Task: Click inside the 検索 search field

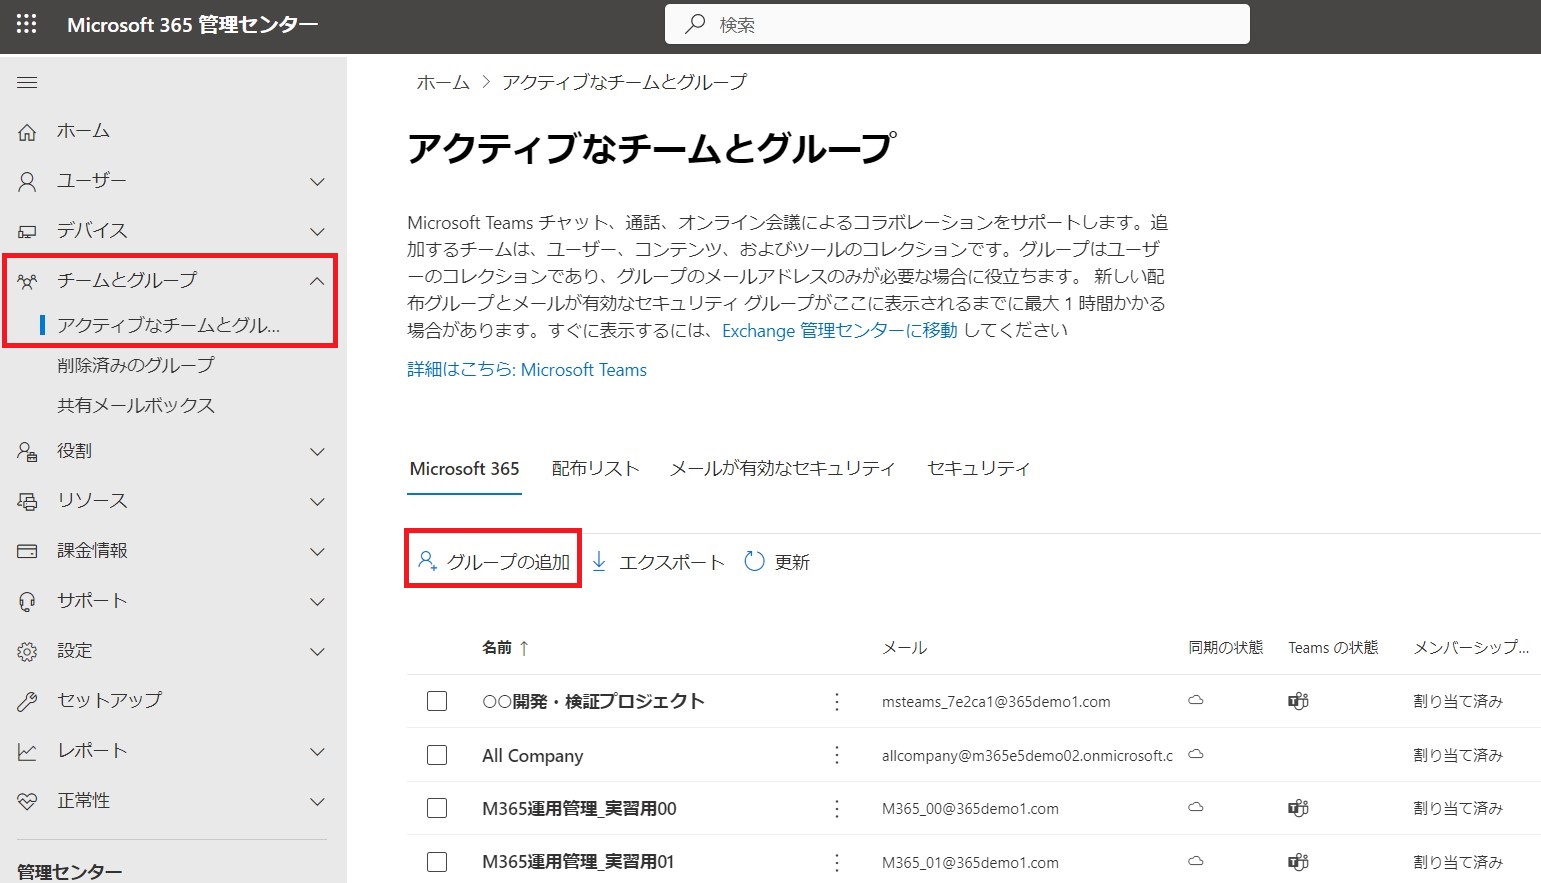Action: (x=957, y=24)
